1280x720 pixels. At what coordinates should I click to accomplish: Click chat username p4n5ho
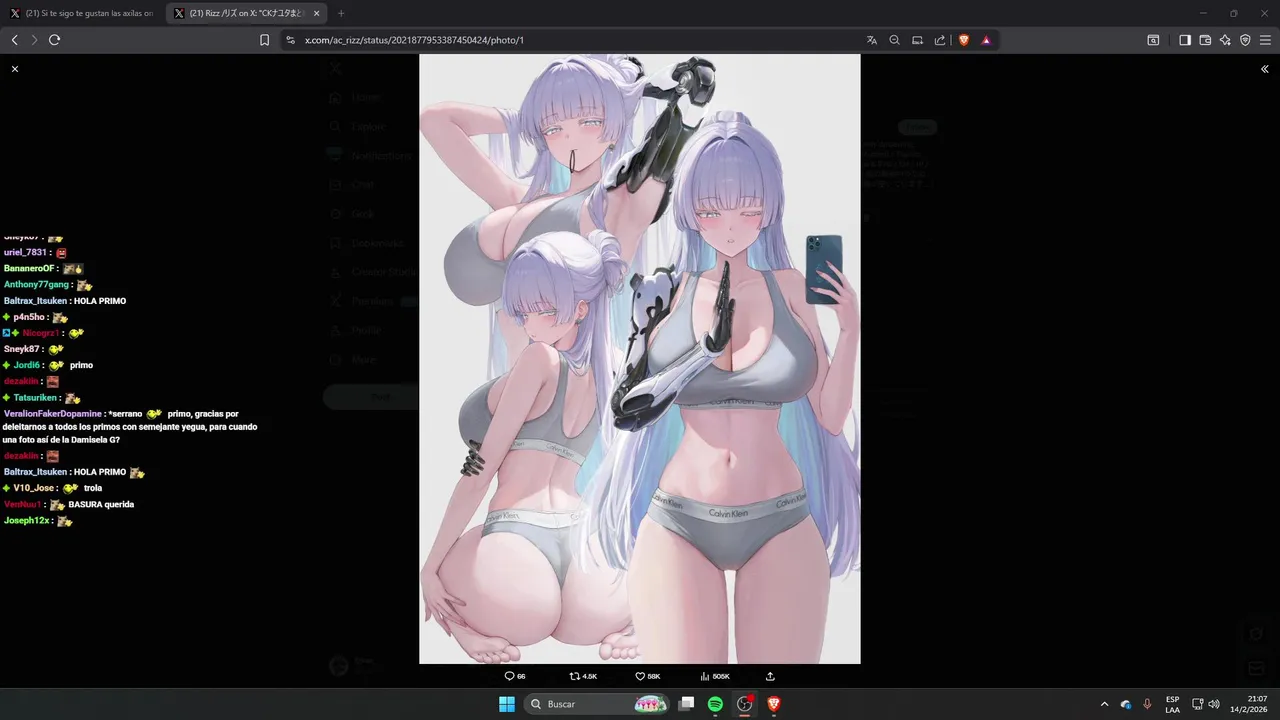(29, 317)
